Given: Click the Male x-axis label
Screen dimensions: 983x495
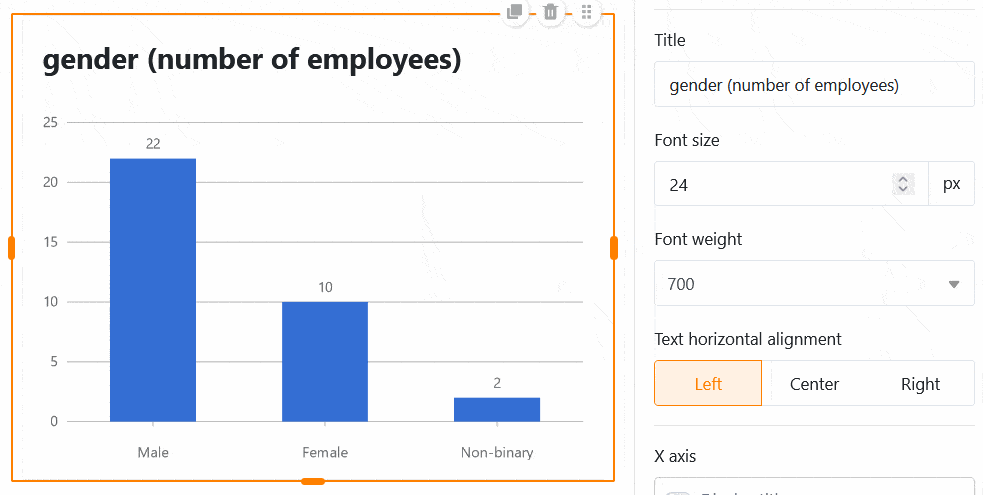Looking at the screenshot, I should (153, 452).
